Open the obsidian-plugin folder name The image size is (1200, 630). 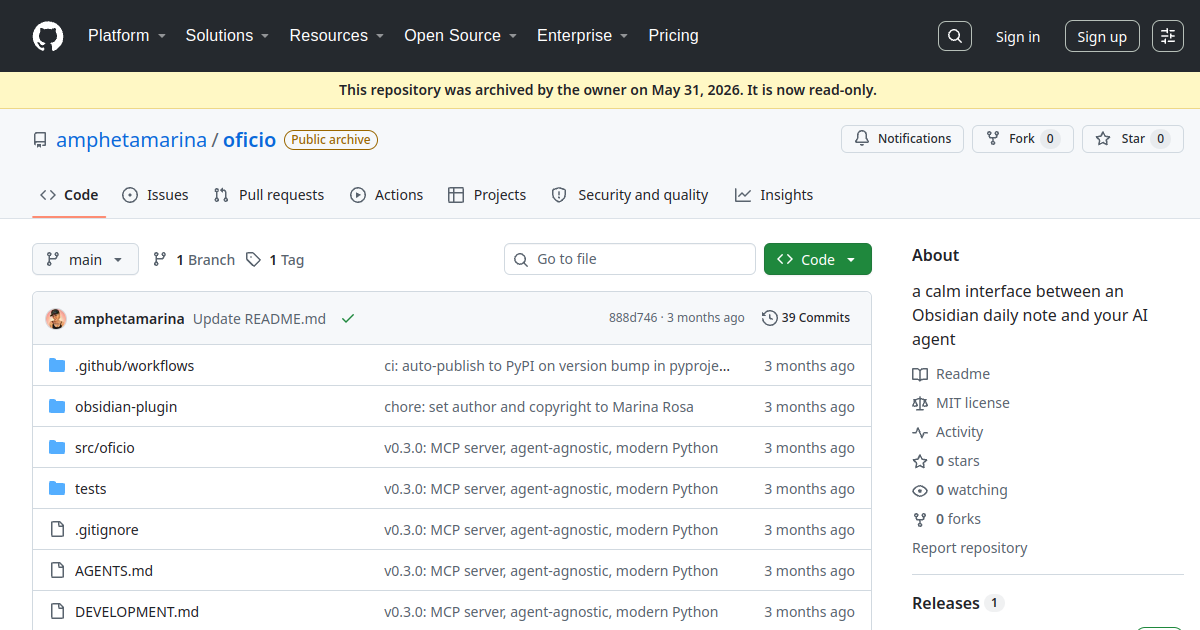pyautogui.click(x=126, y=407)
